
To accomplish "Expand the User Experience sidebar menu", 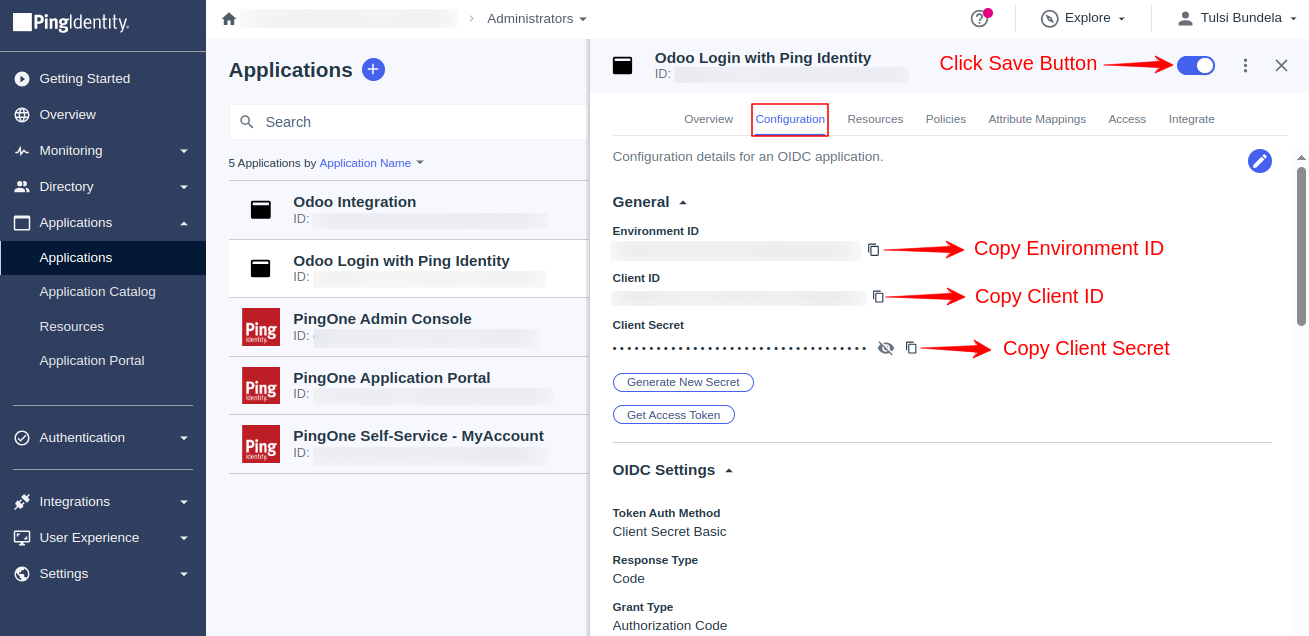I will (x=184, y=538).
